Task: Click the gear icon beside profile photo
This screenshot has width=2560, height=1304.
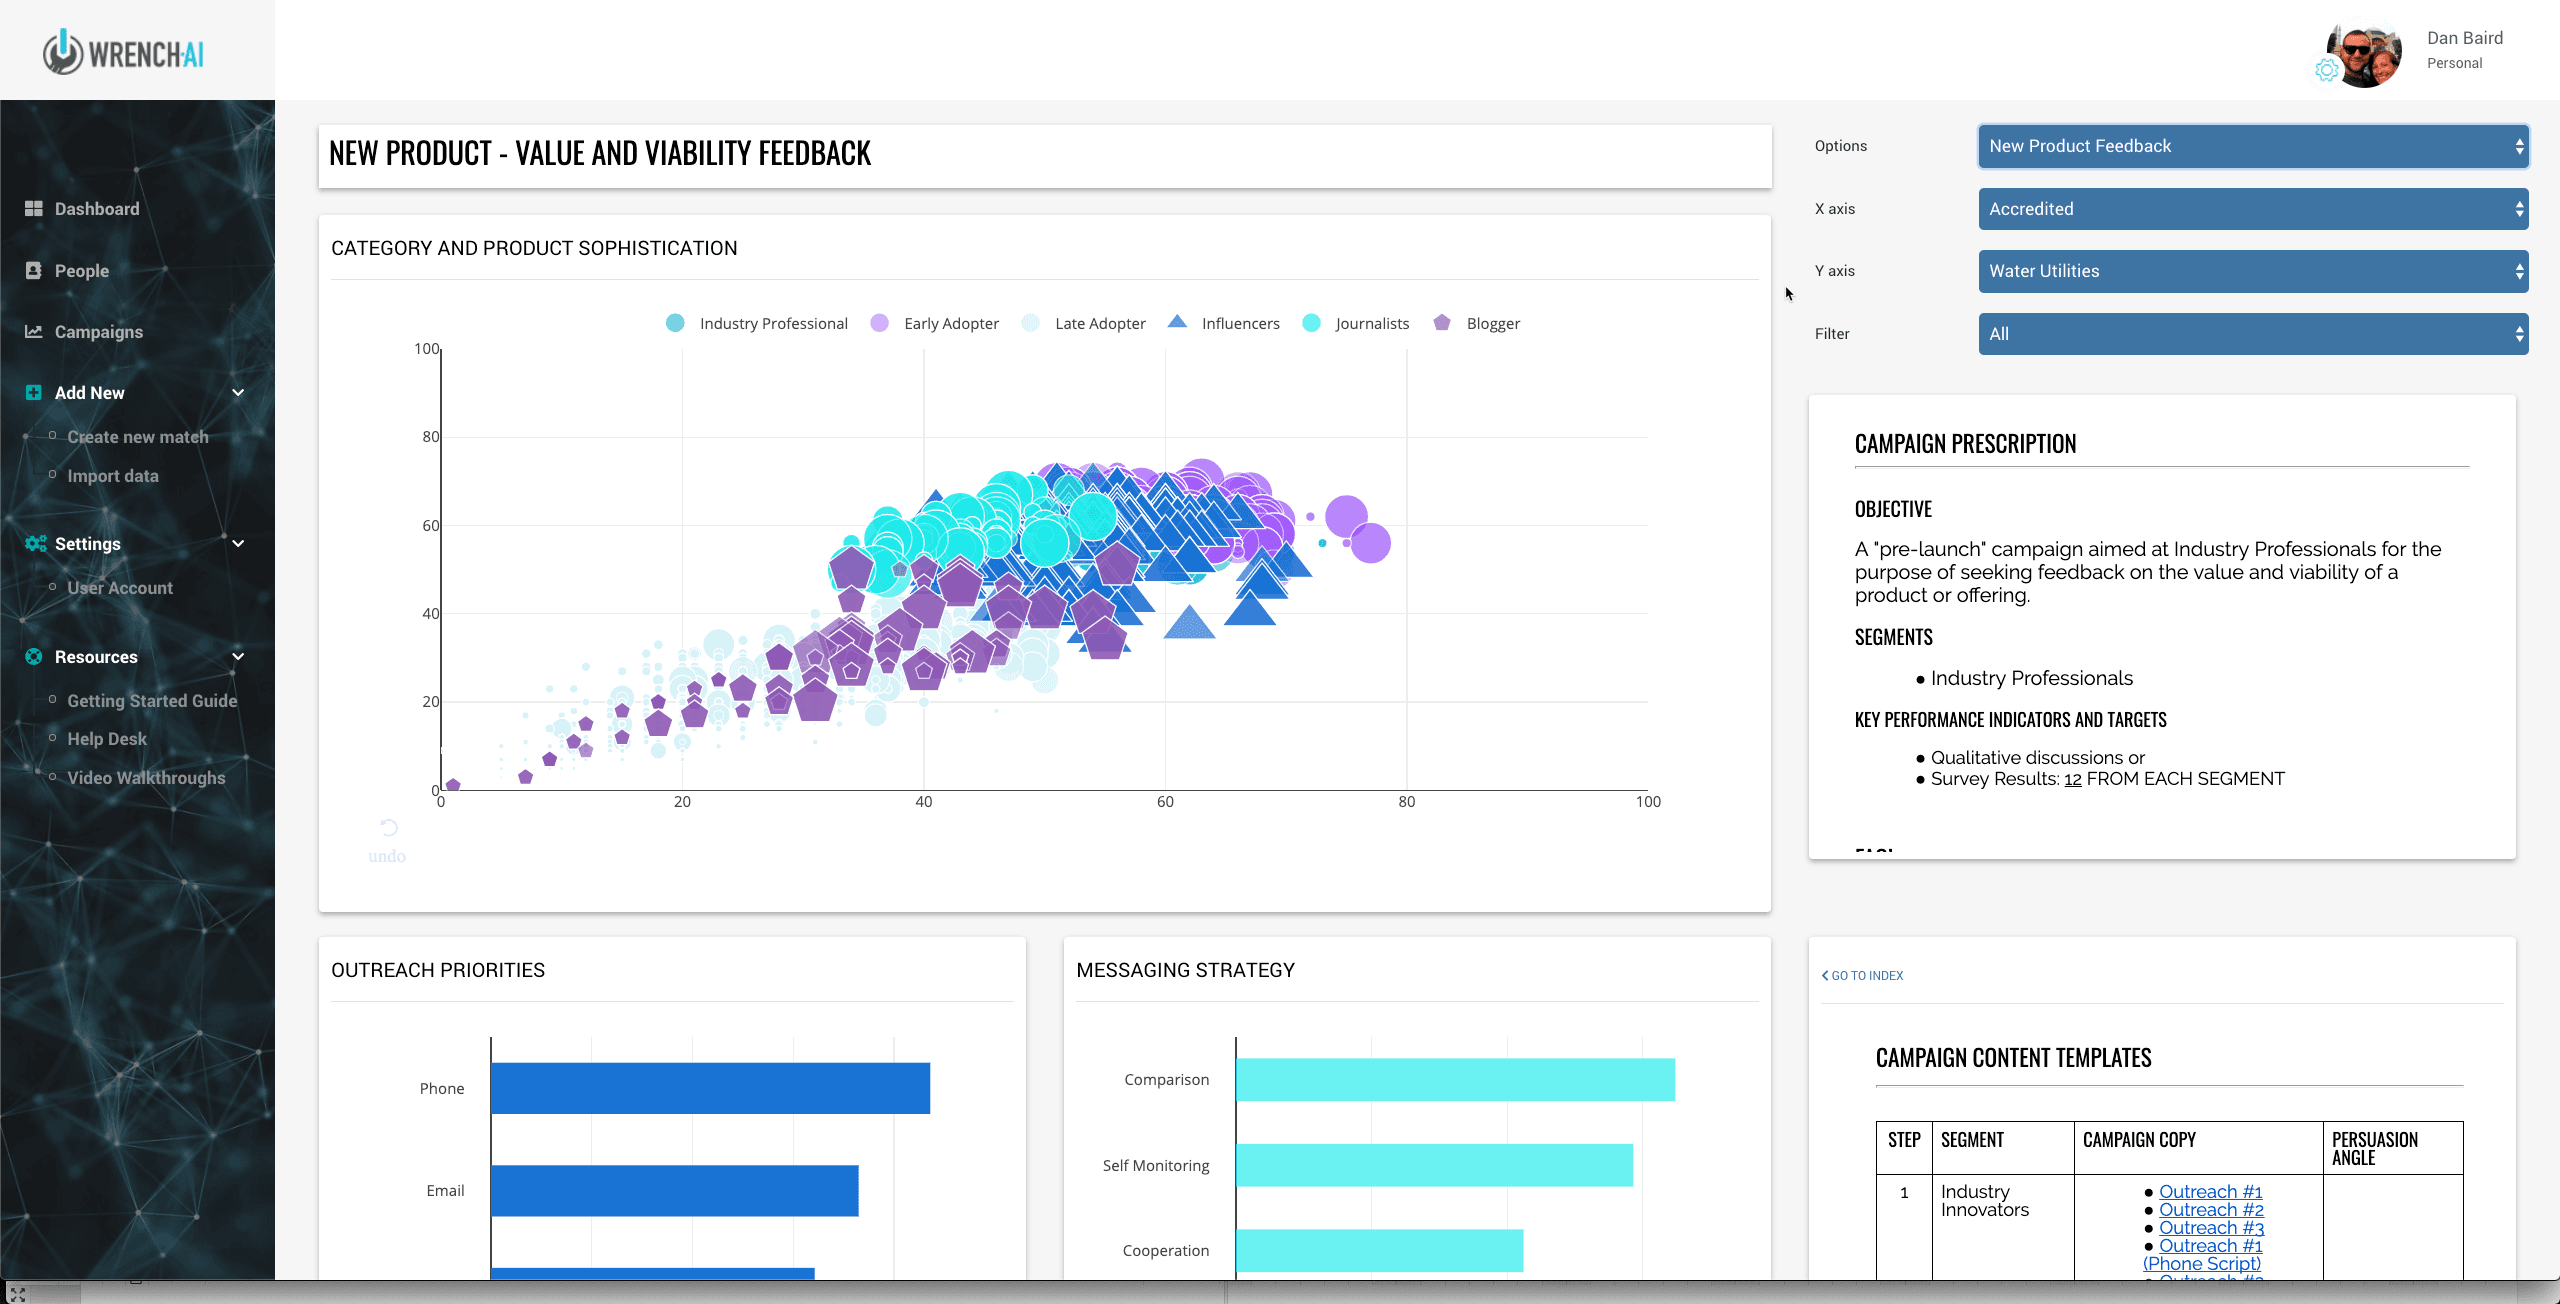Action: pyautogui.click(x=2327, y=70)
